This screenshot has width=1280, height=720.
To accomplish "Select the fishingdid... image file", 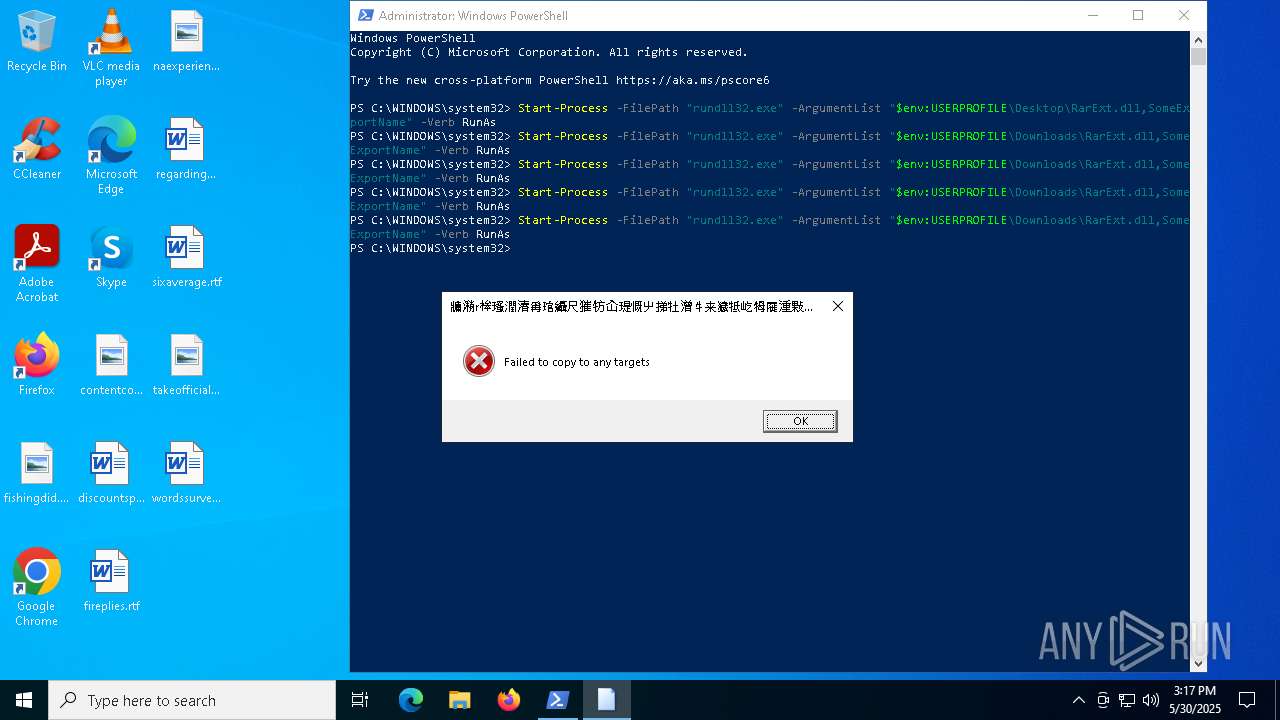I will pyautogui.click(x=37, y=474).
